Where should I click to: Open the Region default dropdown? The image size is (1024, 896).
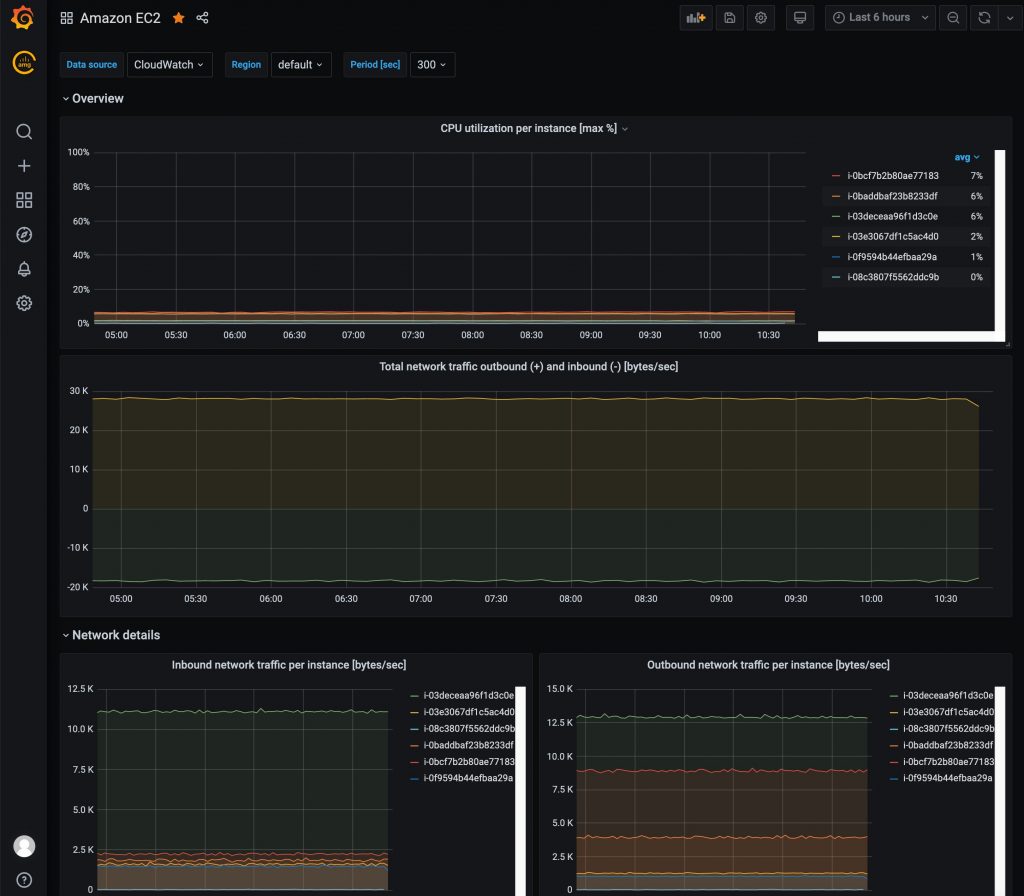(300, 65)
